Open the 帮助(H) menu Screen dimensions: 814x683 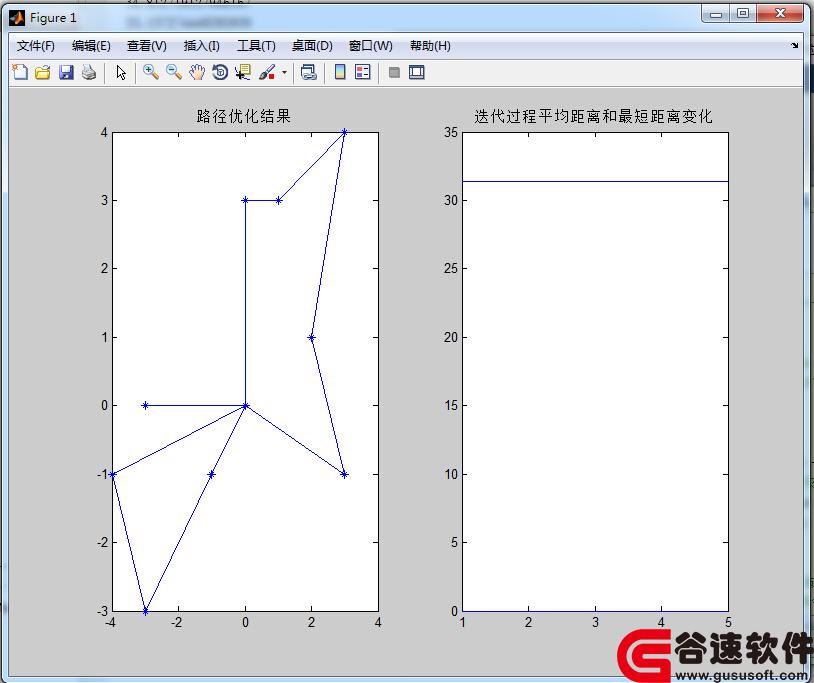(x=430, y=46)
